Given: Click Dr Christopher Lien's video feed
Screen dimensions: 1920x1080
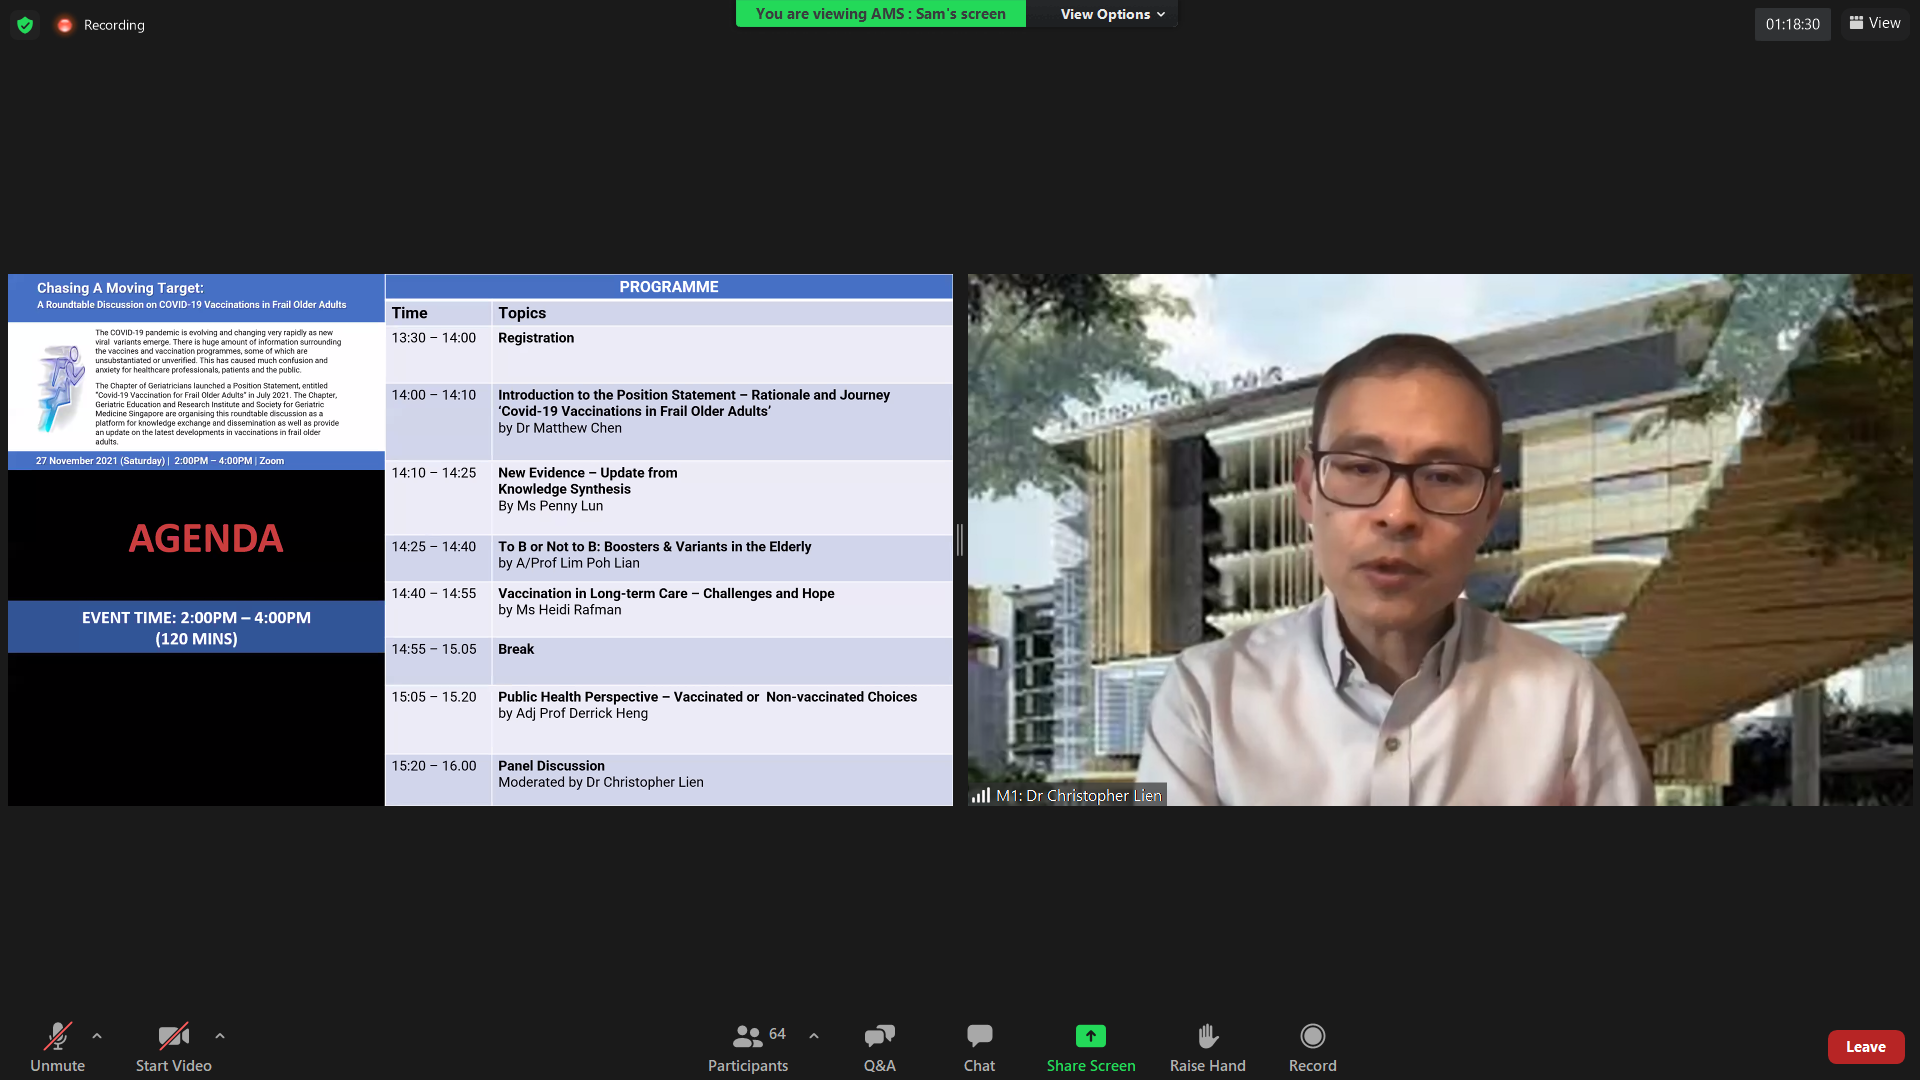Looking at the screenshot, I should pyautogui.click(x=1440, y=540).
